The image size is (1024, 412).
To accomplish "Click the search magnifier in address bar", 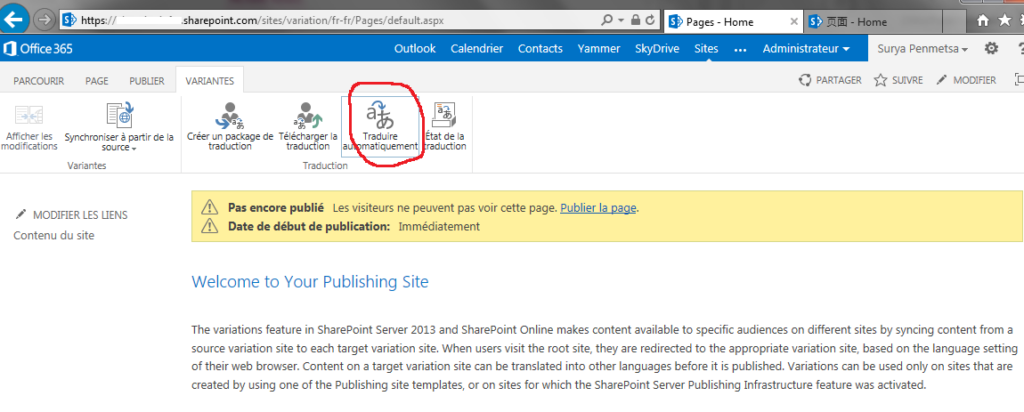I will tap(607, 20).
